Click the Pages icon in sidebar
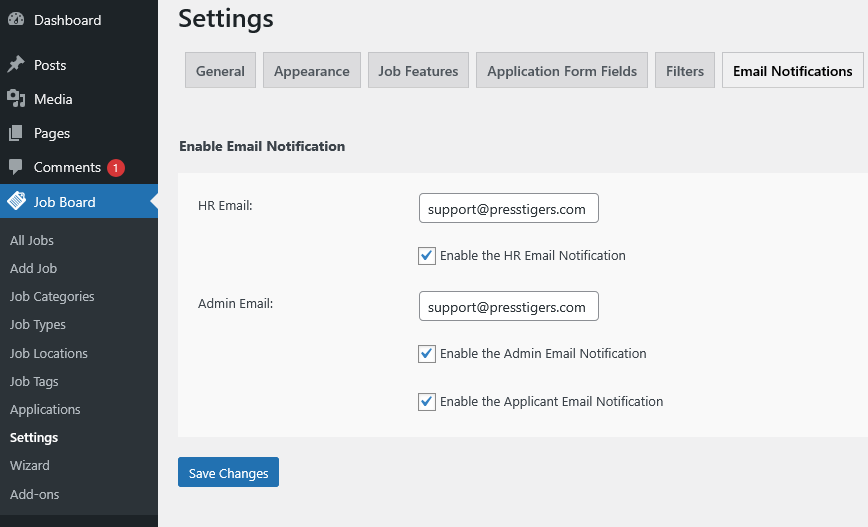Screen dimensions: 868x527 tap(16, 133)
